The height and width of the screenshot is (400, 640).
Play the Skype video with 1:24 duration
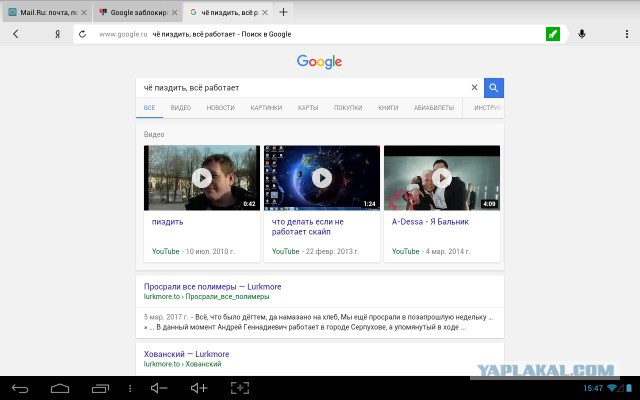(322, 178)
